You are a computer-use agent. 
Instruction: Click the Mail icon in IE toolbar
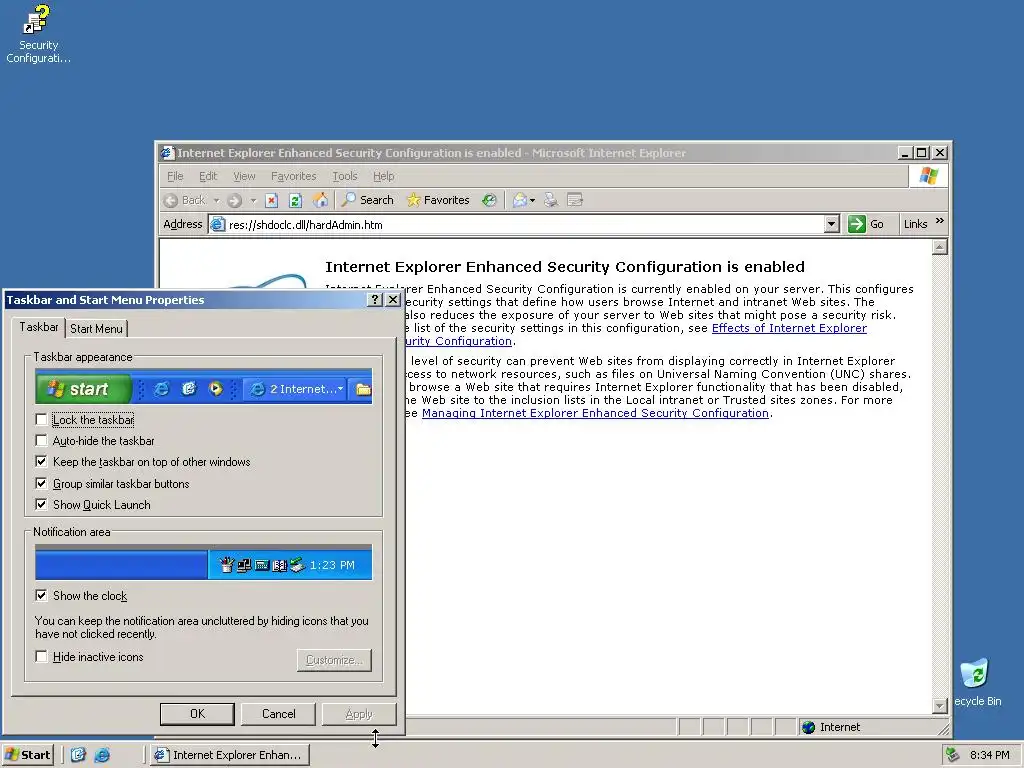click(x=520, y=200)
